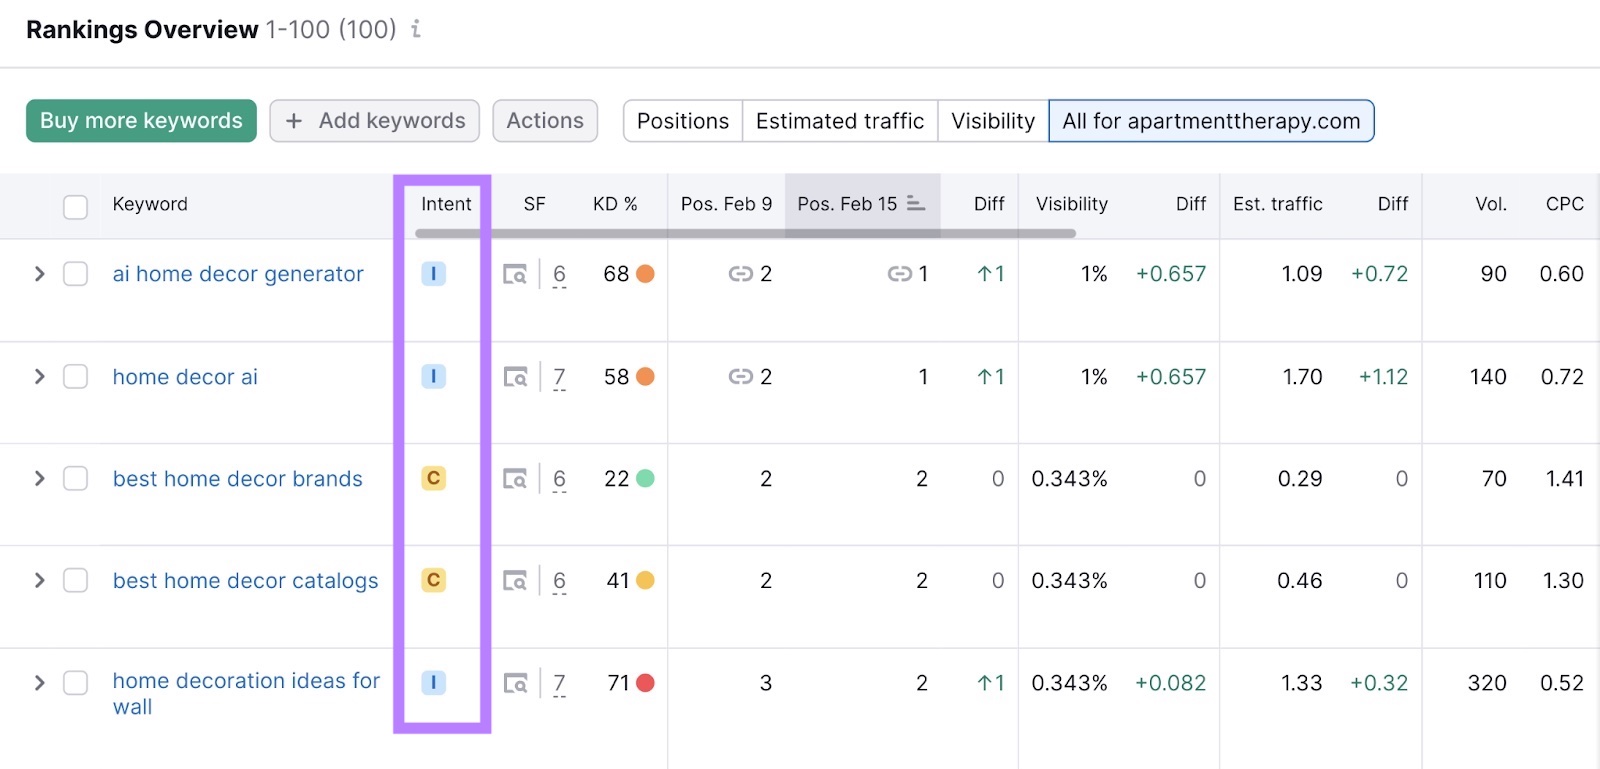1600x769 pixels.
Task: Expand the home decoration ideas for wall row
Action: click(39, 682)
